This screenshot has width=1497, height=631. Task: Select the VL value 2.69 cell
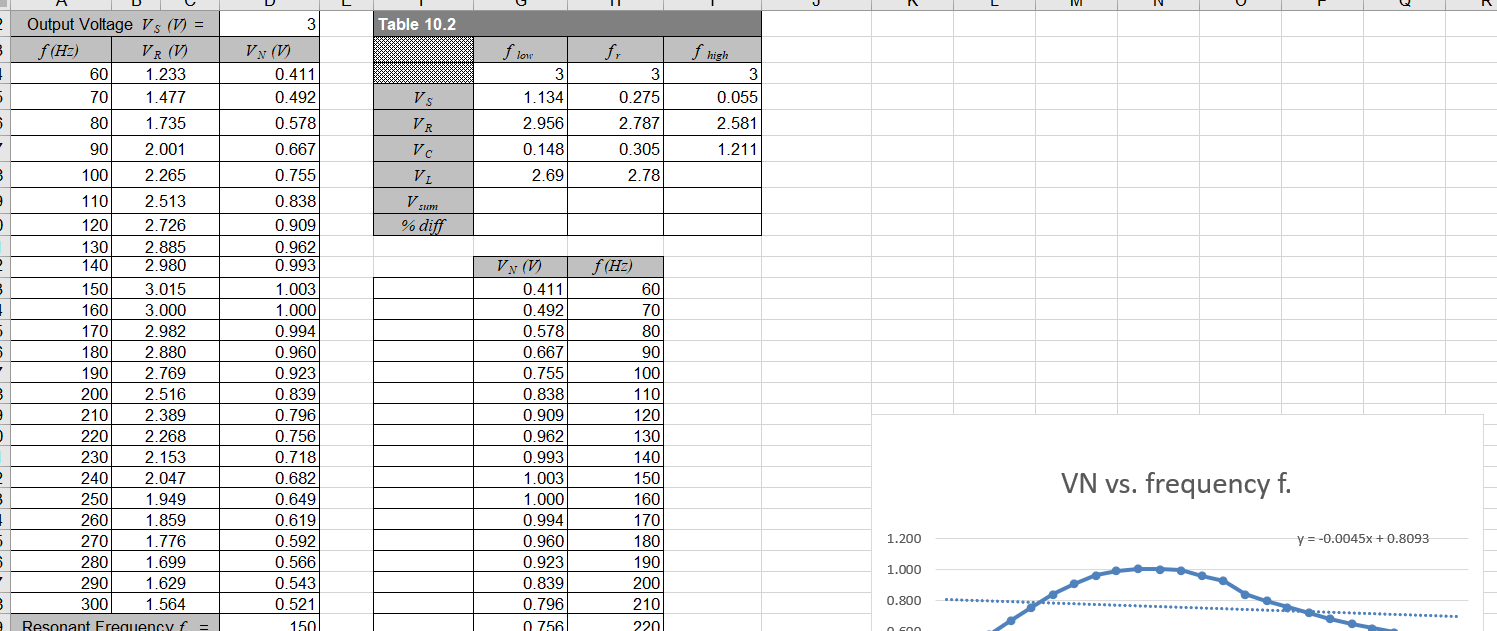click(x=520, y=175)
